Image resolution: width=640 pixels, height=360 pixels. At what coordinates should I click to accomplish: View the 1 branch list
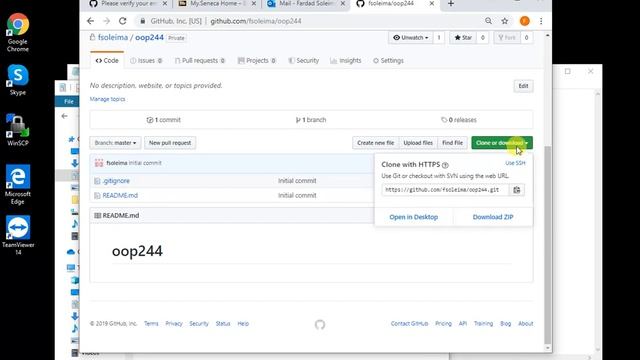tap(311, 120)
